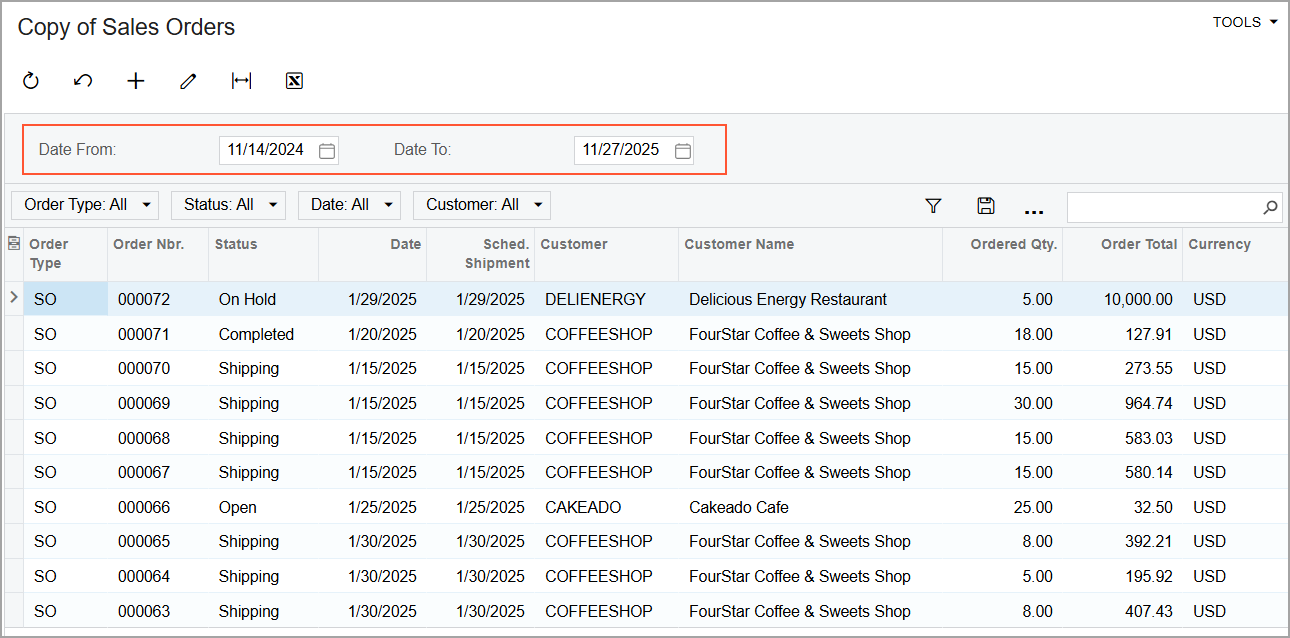This screenshot has width=1290, height=638.
Task: Click the funnel filter settings icon
Action: tap(933, 206)
